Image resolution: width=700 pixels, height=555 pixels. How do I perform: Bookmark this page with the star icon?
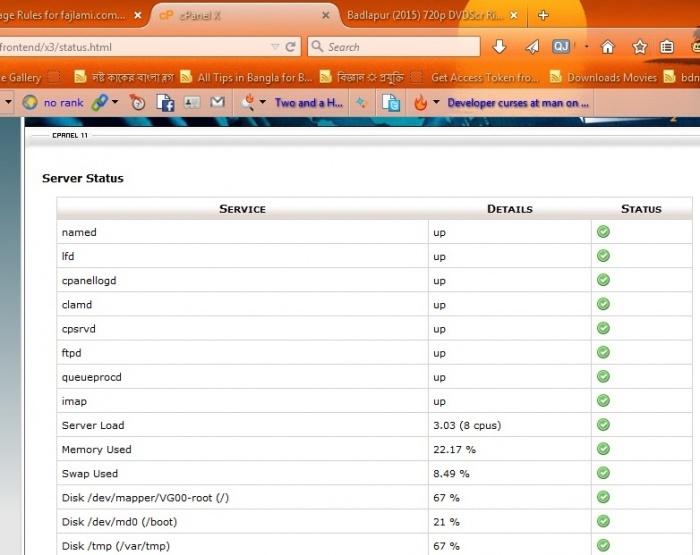(640, 46)
